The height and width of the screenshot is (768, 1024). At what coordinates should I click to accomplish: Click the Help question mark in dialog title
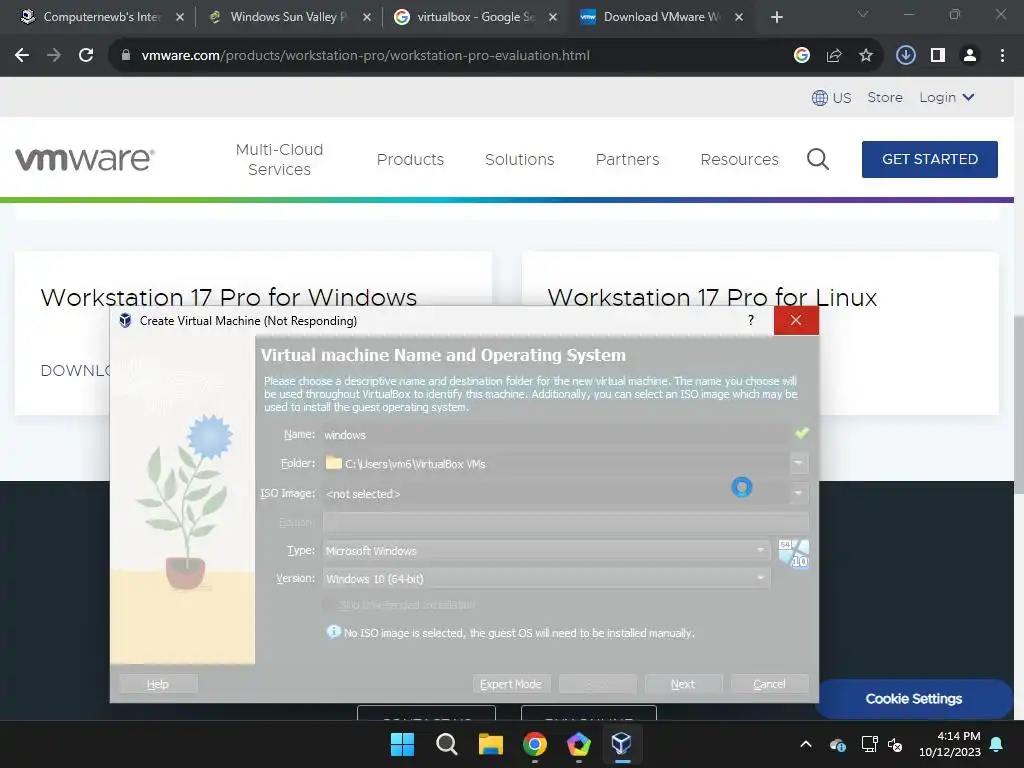coord(751,320)
